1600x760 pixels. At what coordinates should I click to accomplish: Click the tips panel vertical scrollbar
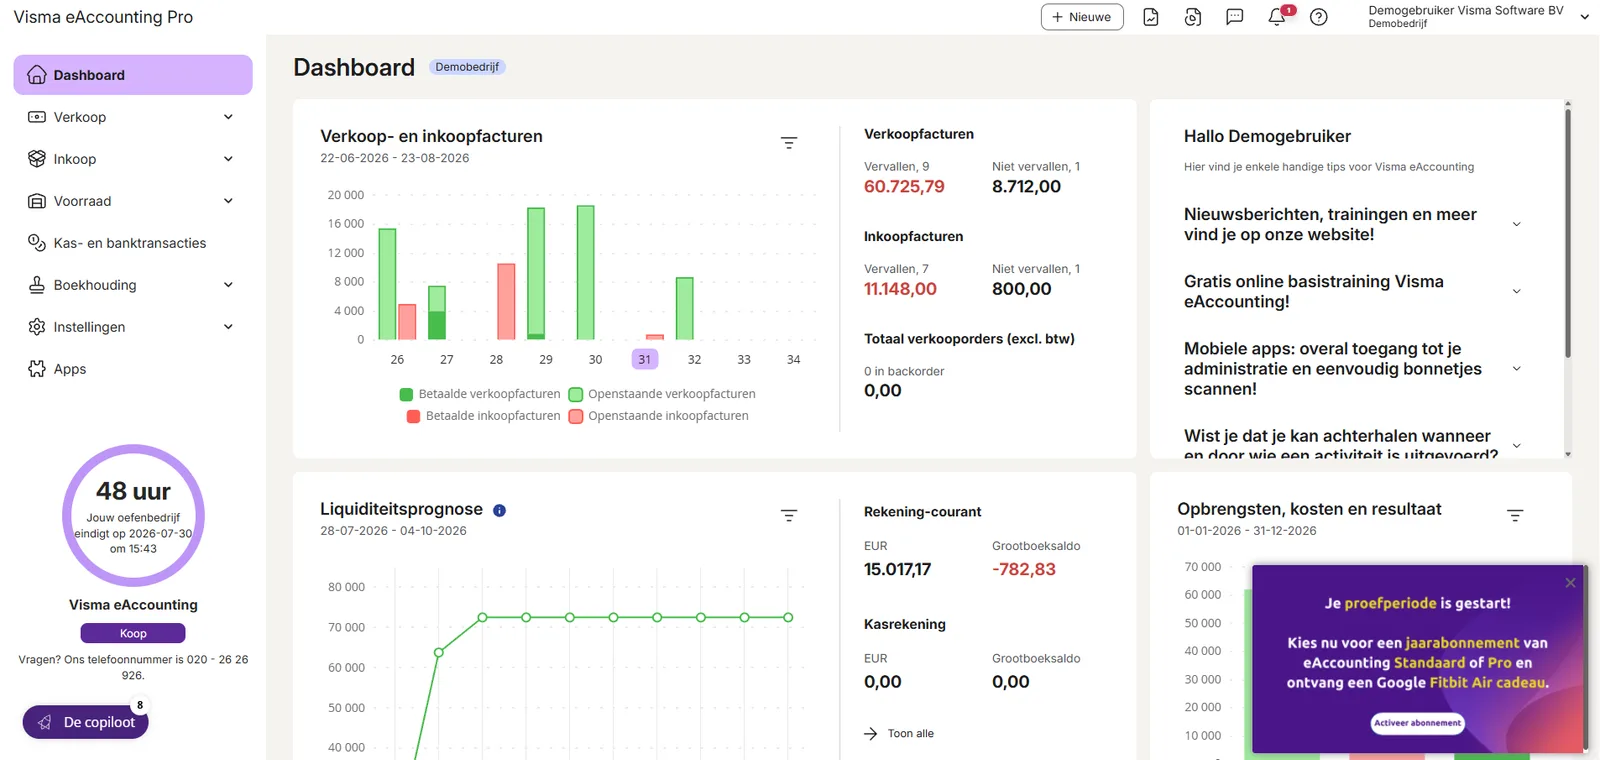click(x=1567, y=232)
